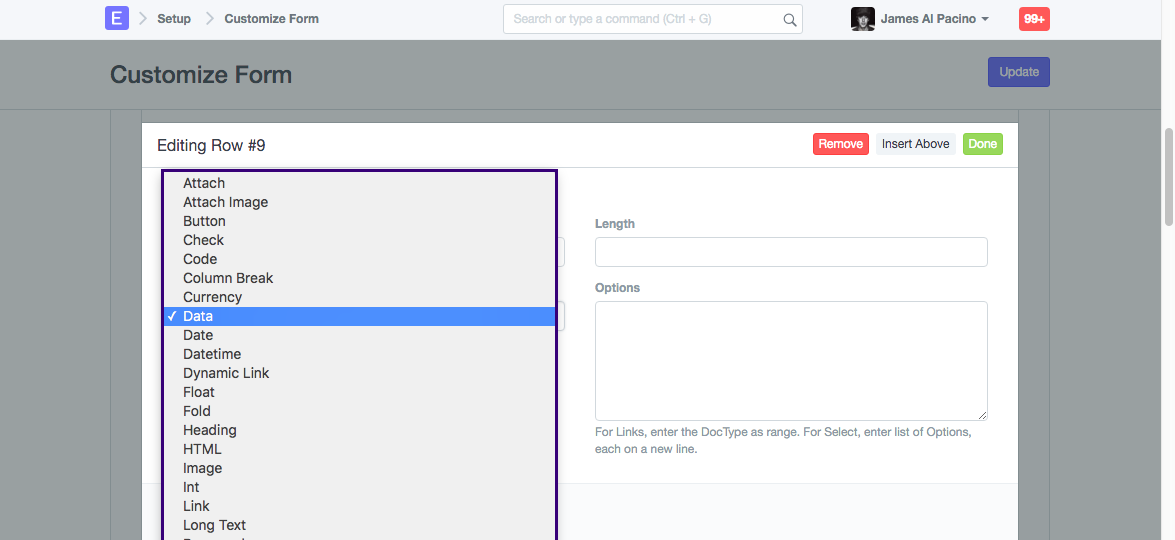Open the 99+ notifications badge
1175x540 pixels.
[x=1034, y=19]
